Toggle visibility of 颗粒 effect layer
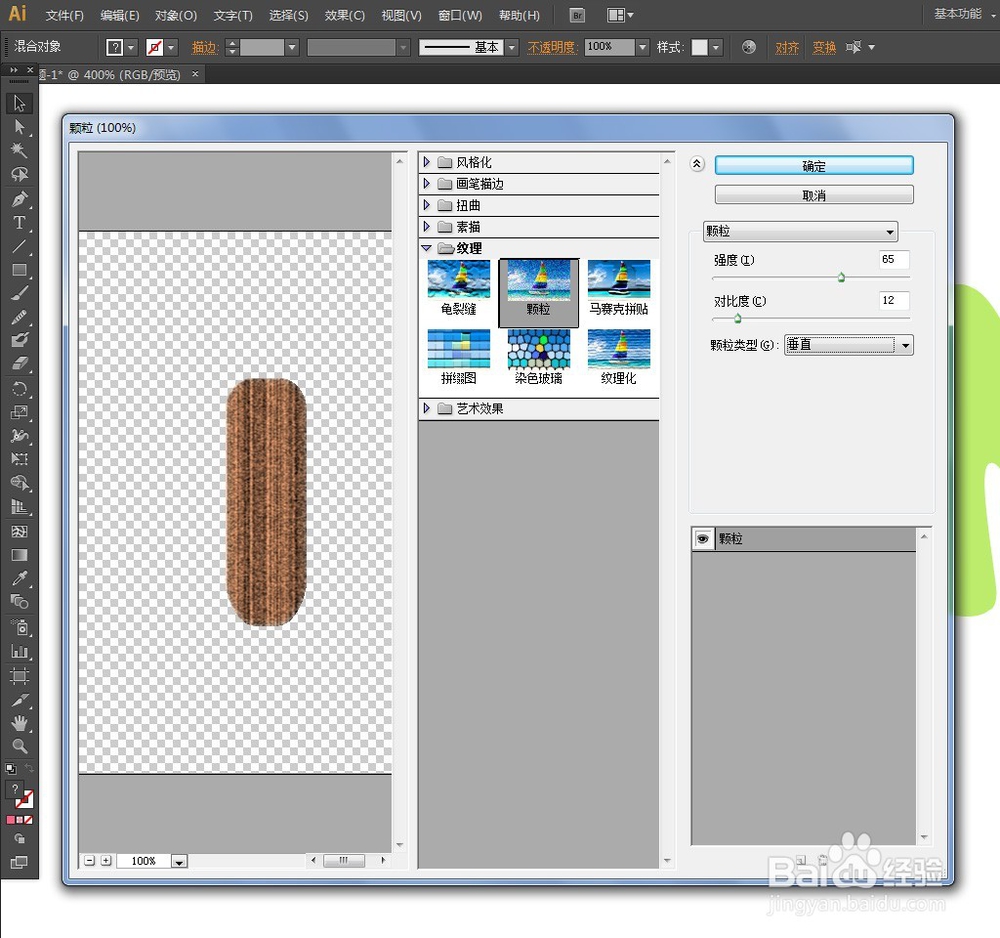Image resolution: width=1000 pixels, height=938 pixels. coord(703,539)
